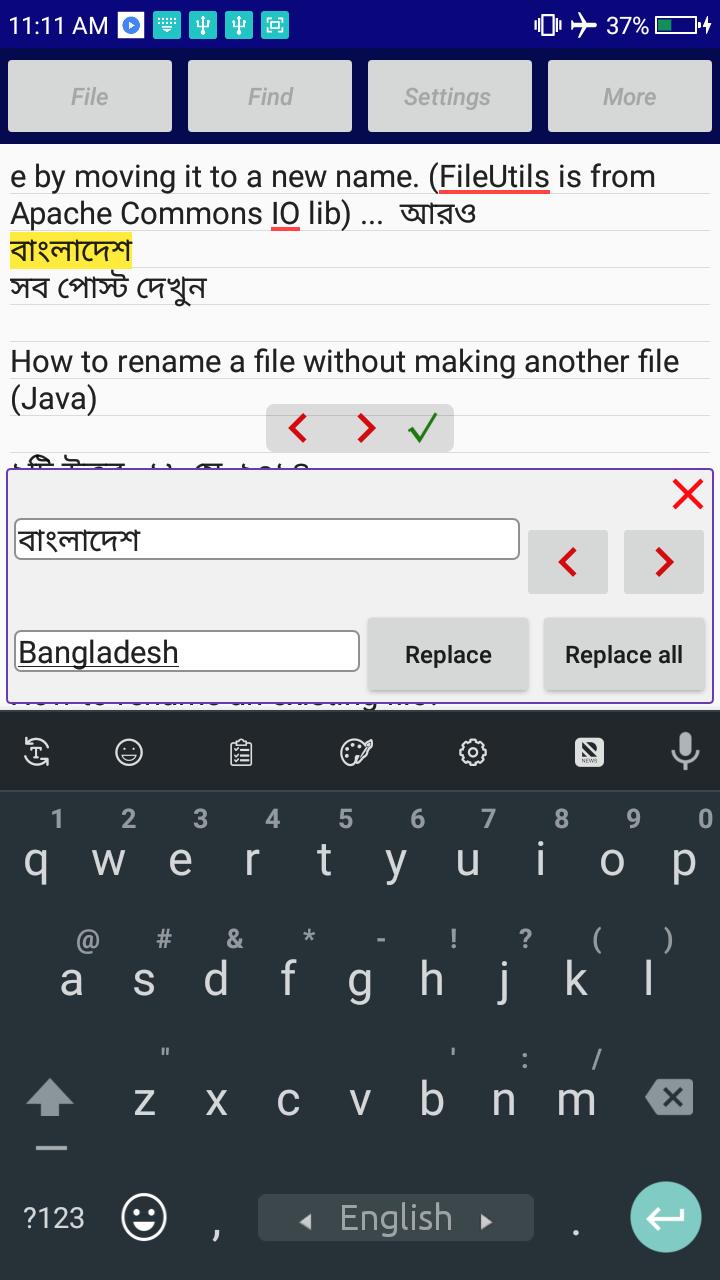Open keyboard clipboard icon
This screenshot has height=1280, width=720.
[x=241, y=752]
